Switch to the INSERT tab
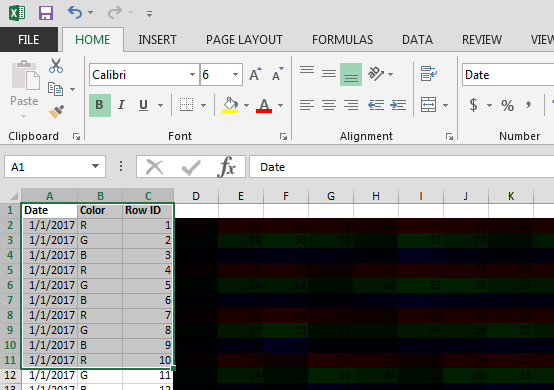 [x=157, y=40]
